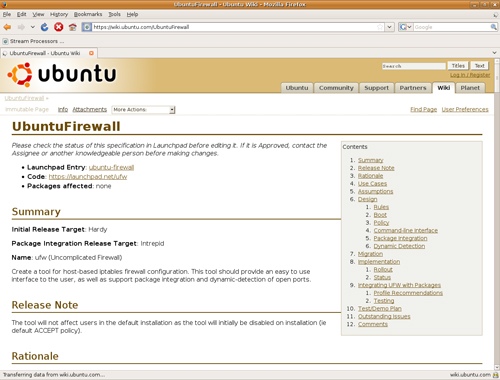Open the Info page link
The width and height of the screenshot is (500, 380).
pyautogui.click(x=63, y=109)
